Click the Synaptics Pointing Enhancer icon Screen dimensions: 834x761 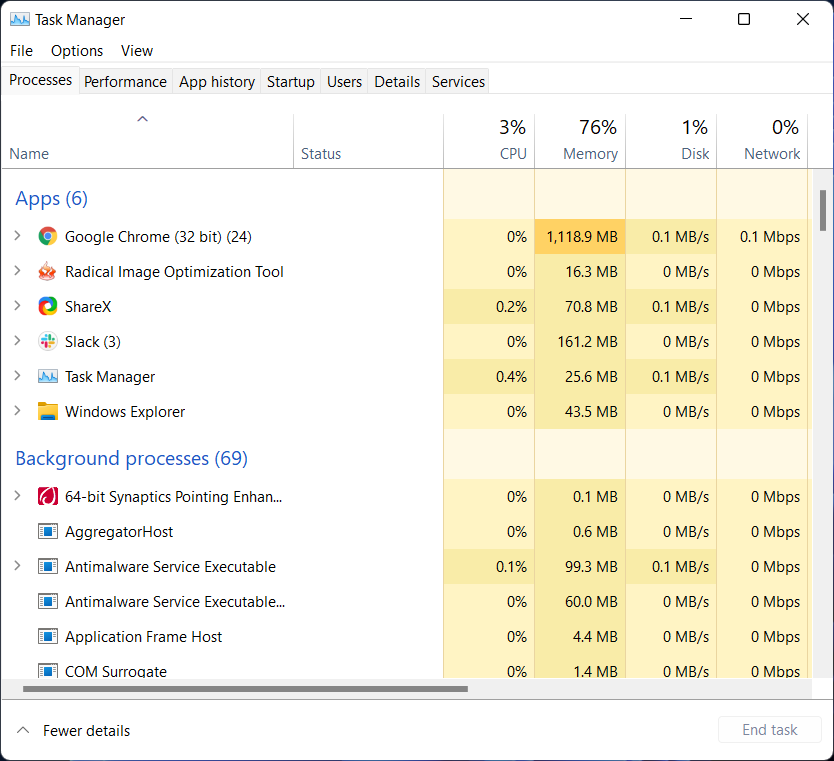[x=48, y=496]
